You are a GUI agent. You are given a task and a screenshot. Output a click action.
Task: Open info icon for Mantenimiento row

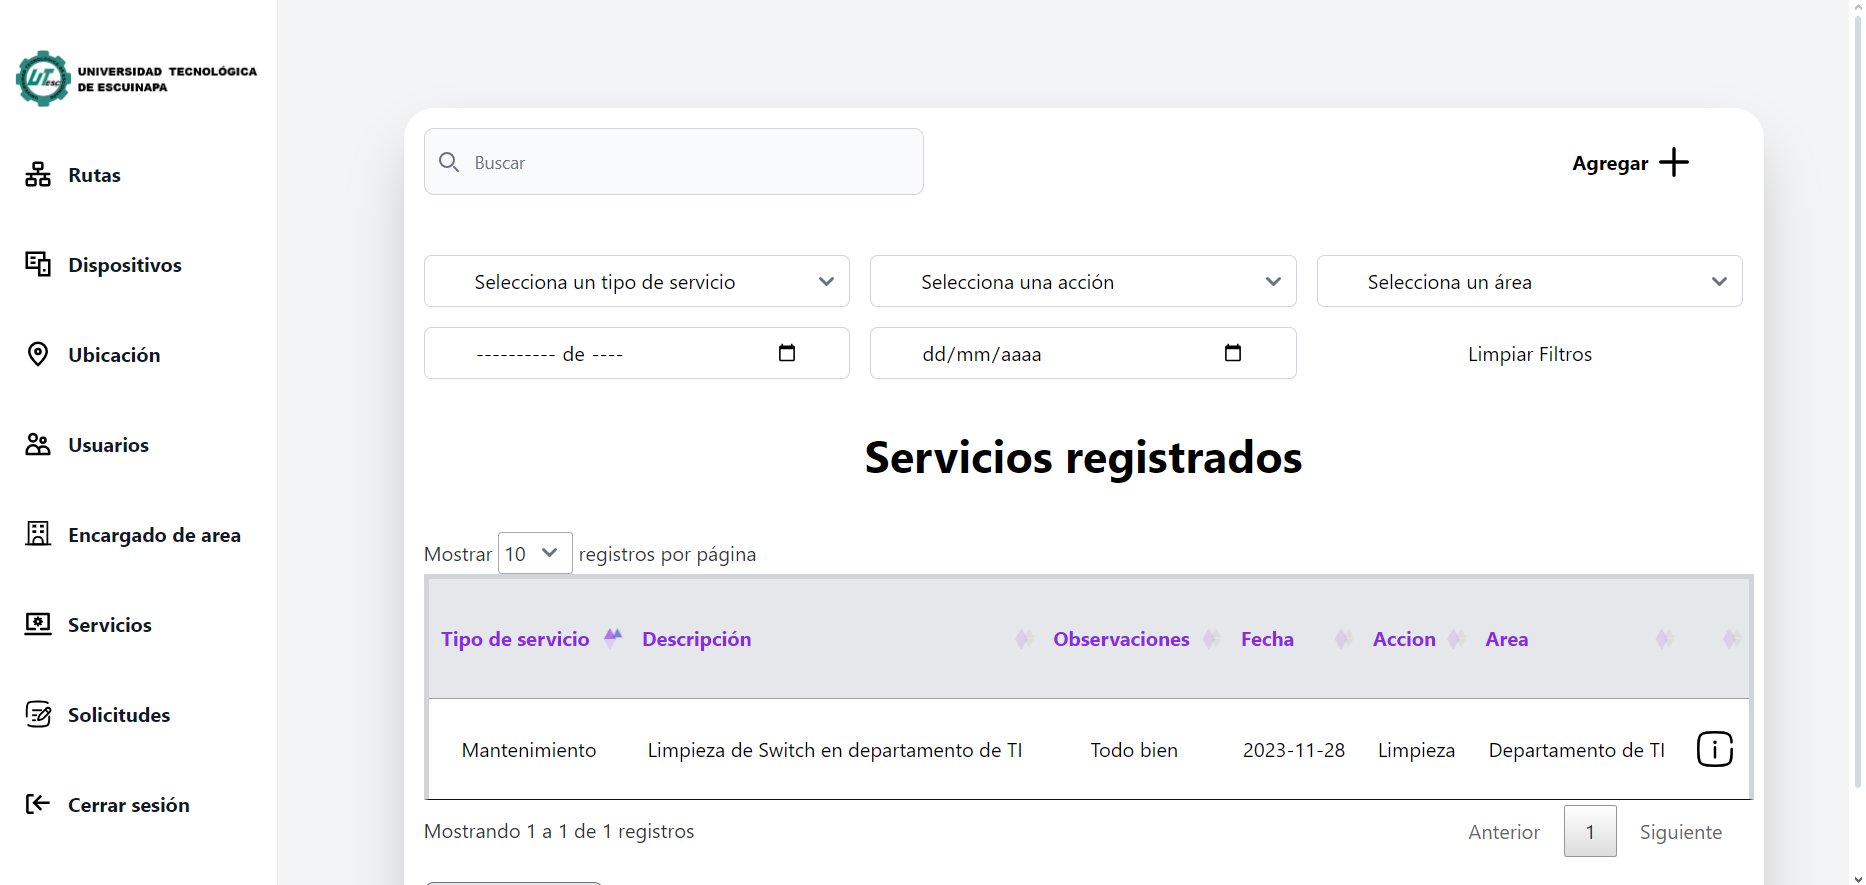(1714, 749)
